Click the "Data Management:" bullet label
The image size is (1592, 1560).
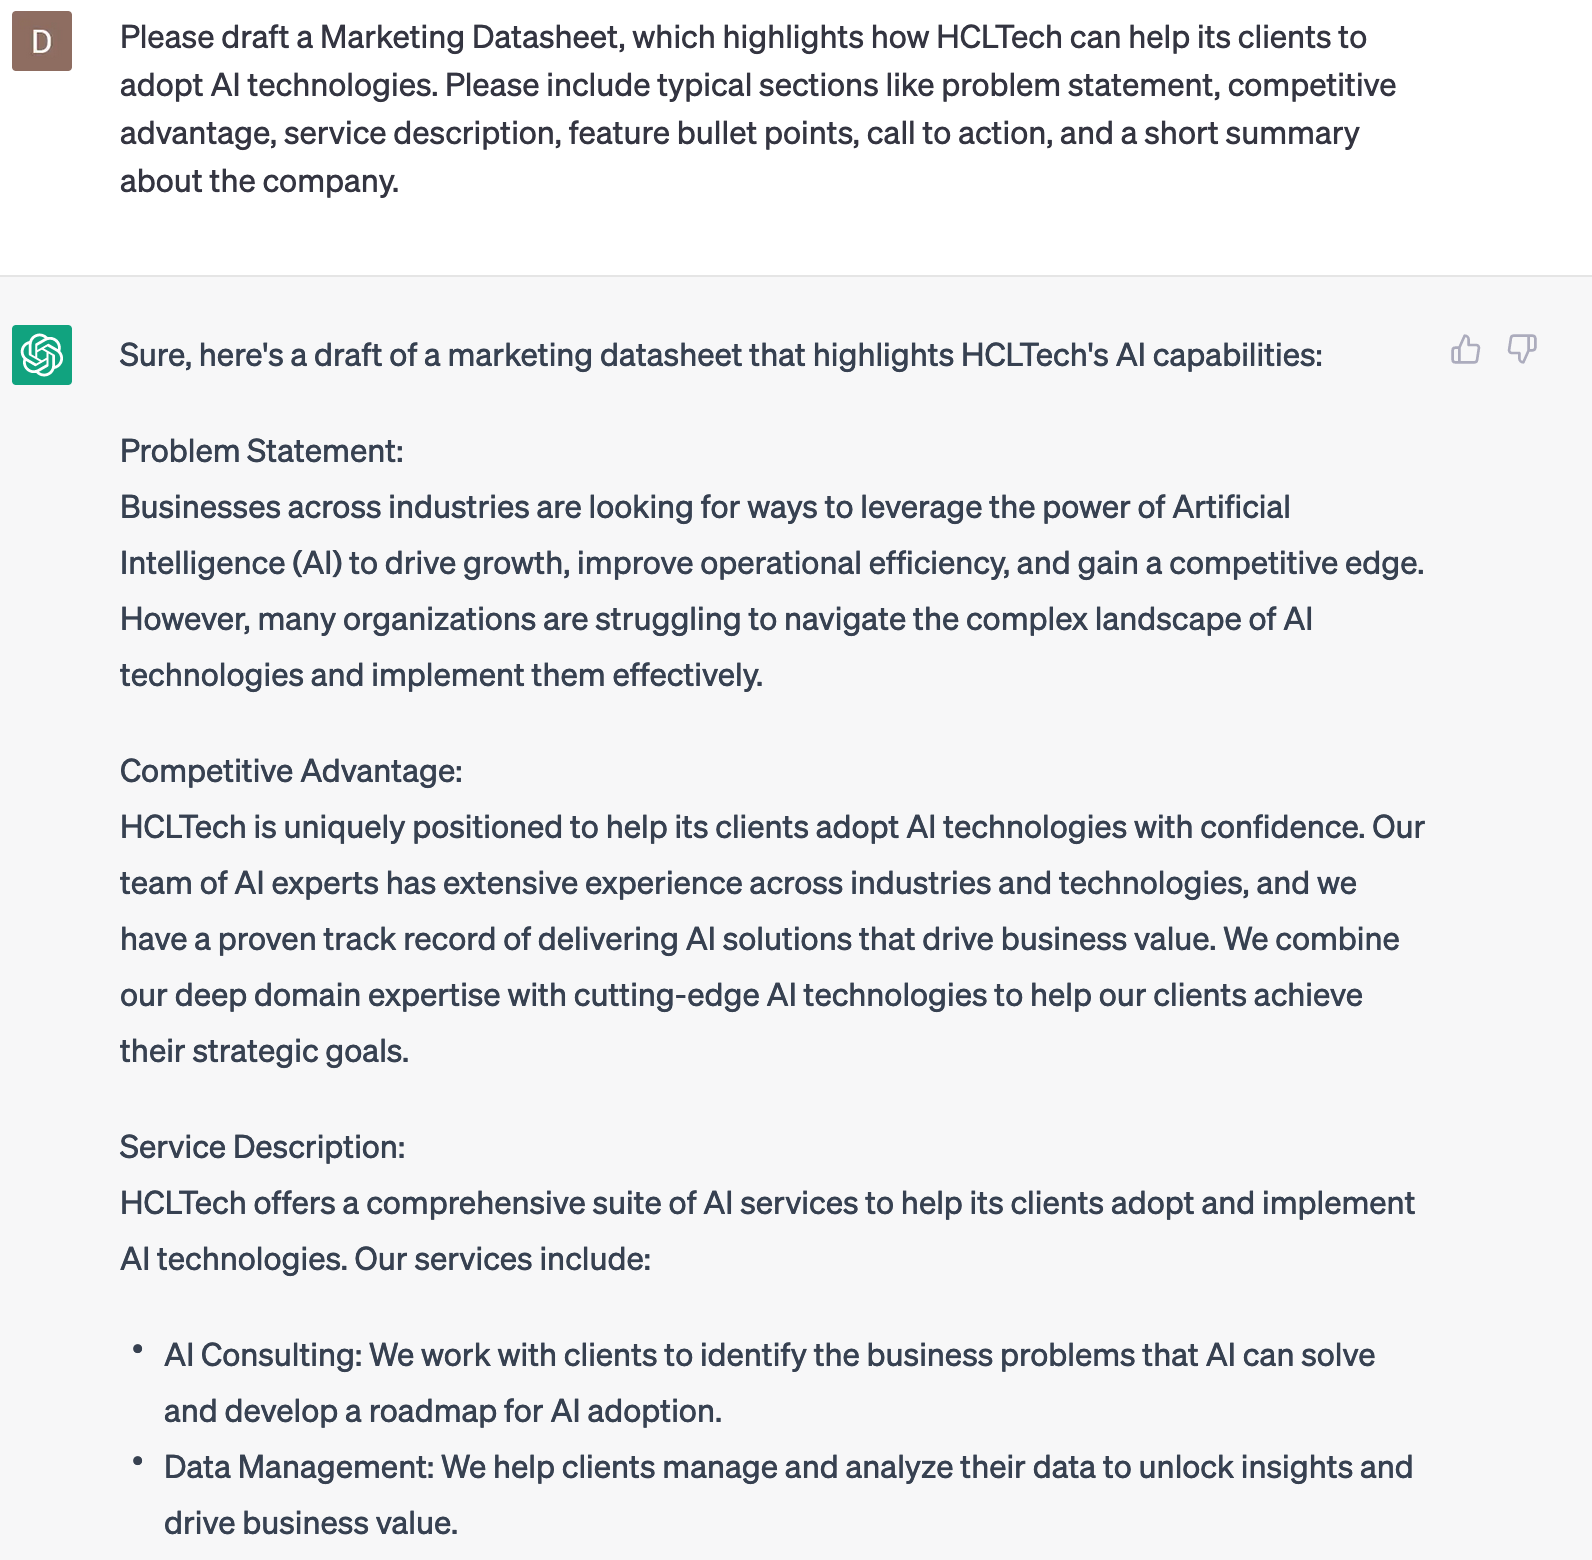point(299,1467)
